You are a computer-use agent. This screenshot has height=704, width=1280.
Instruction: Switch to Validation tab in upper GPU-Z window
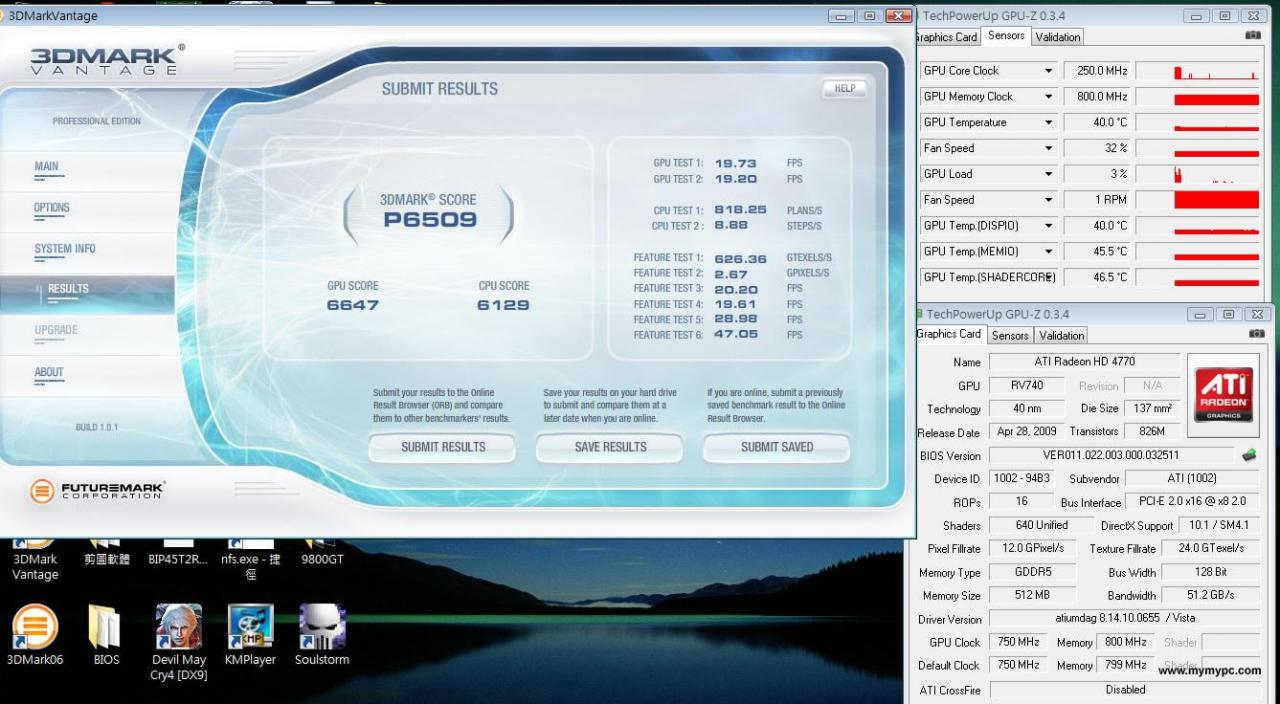pyautogui.click(x=1057, y=37)
